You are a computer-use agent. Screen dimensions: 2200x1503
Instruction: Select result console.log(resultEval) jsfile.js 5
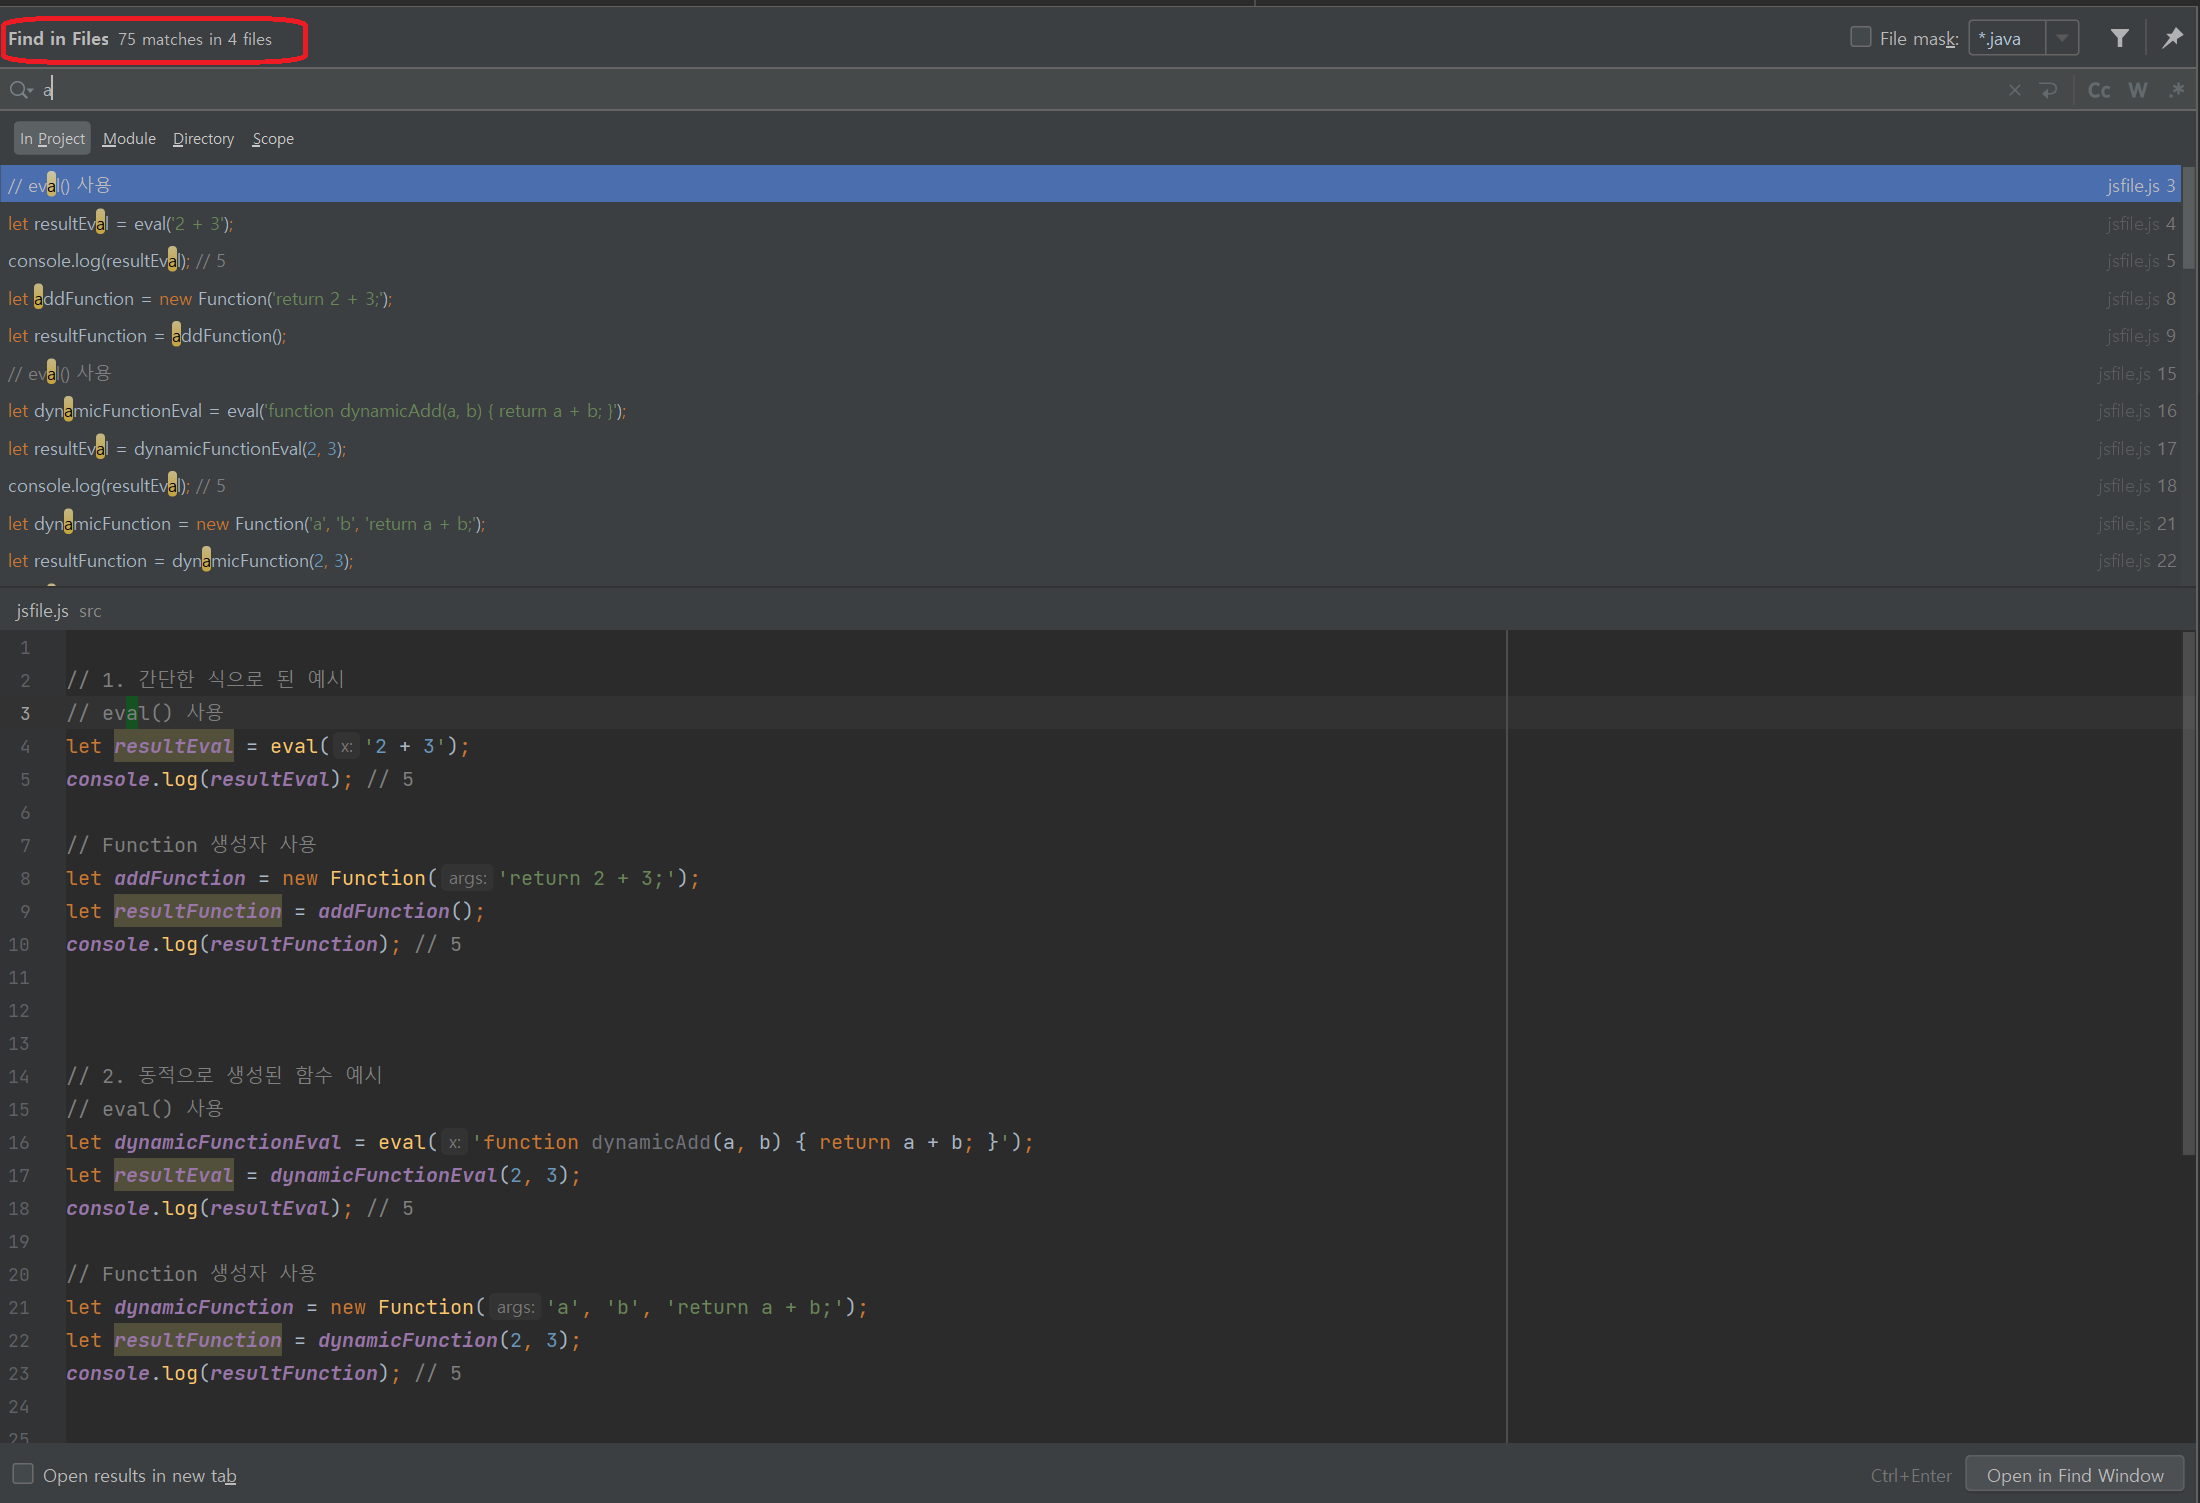tap(1090, 261)
